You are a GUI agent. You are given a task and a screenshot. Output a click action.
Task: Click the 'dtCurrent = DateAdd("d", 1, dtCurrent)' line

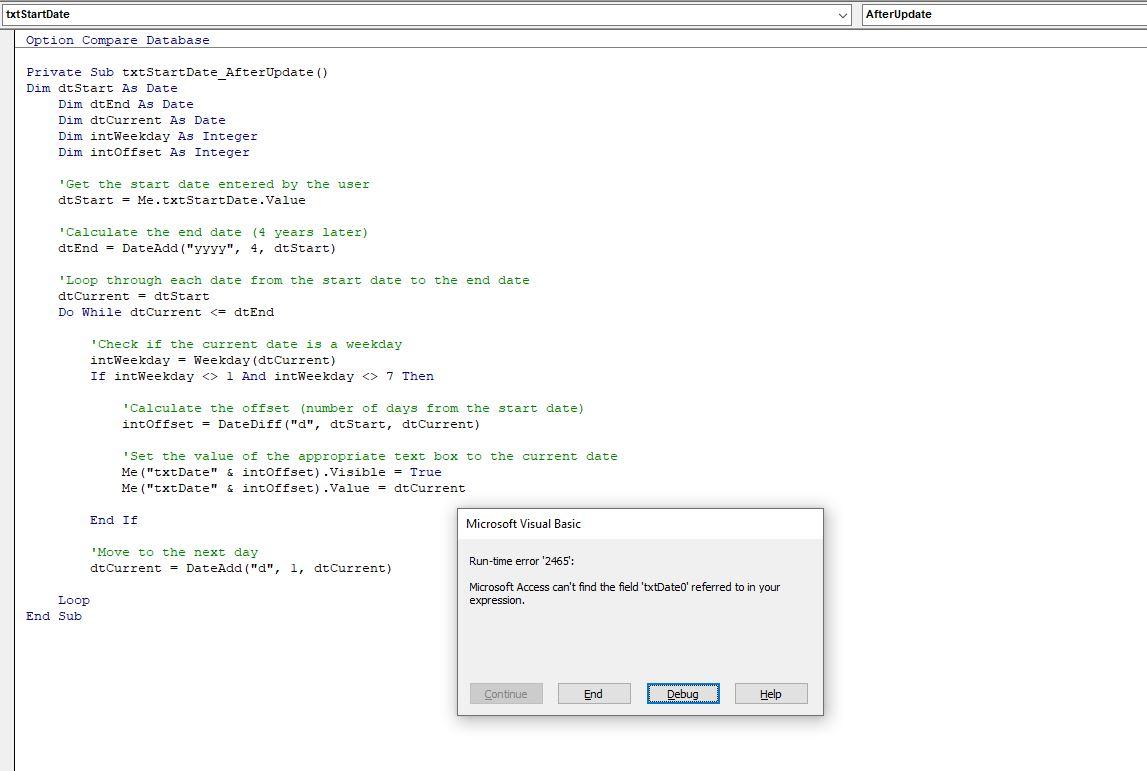(x=241, y=568)
